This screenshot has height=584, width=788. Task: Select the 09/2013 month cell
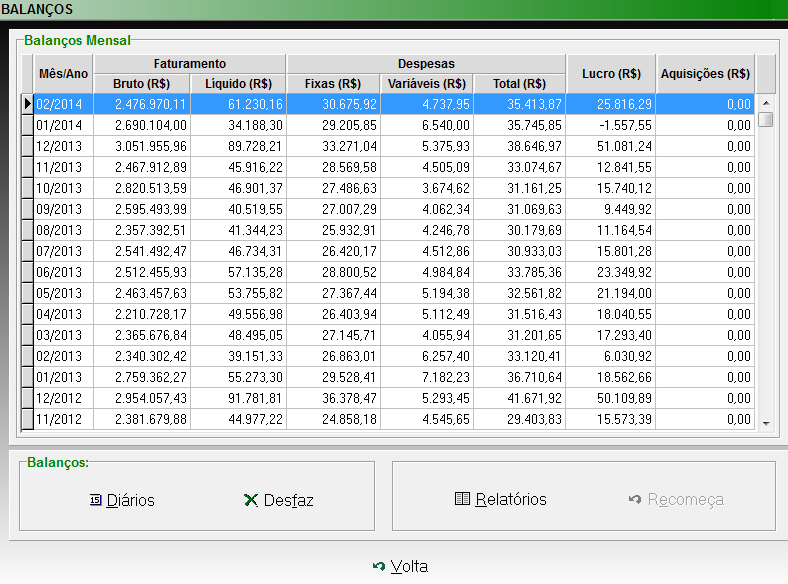(63, 209)
